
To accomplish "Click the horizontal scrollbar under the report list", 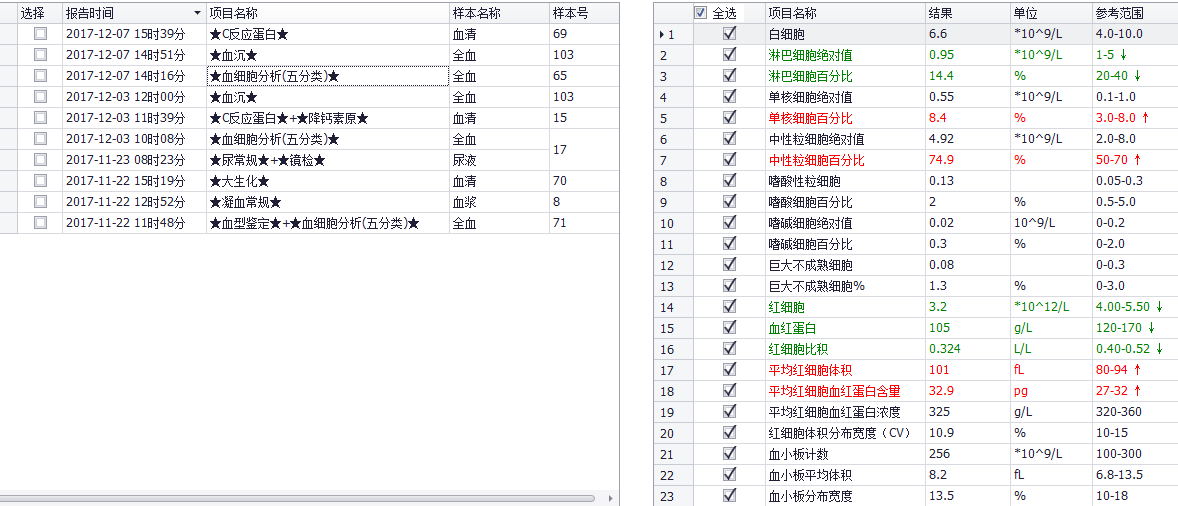I will 300,497.
